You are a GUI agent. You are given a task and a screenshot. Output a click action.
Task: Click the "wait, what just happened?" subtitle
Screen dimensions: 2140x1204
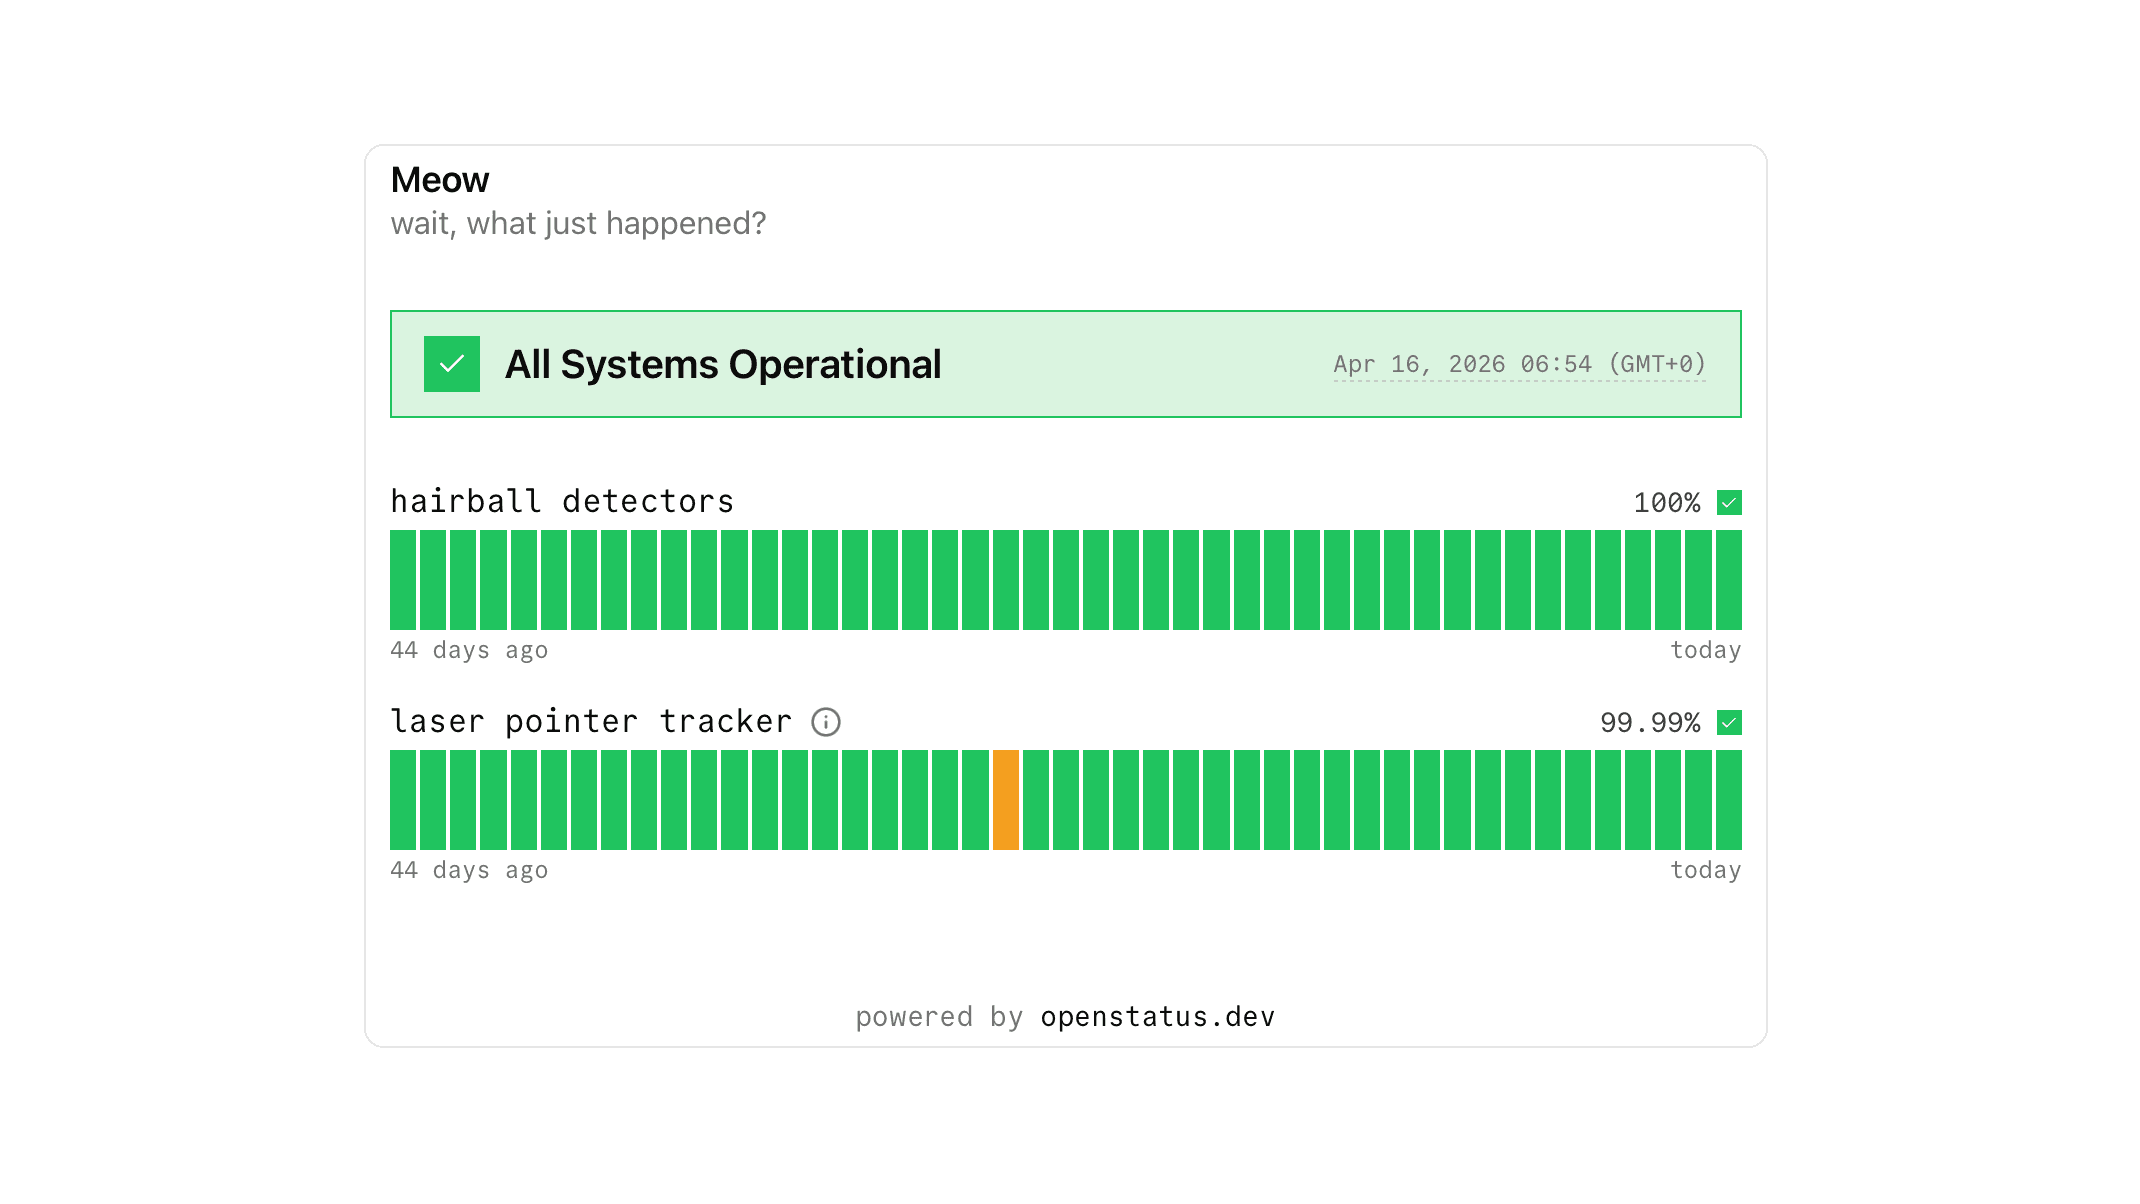578,223
